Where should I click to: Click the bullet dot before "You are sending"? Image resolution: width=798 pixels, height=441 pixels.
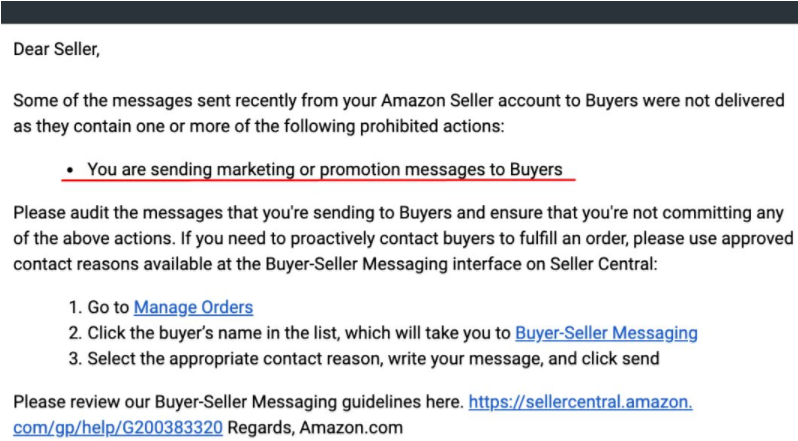[68, 170]
